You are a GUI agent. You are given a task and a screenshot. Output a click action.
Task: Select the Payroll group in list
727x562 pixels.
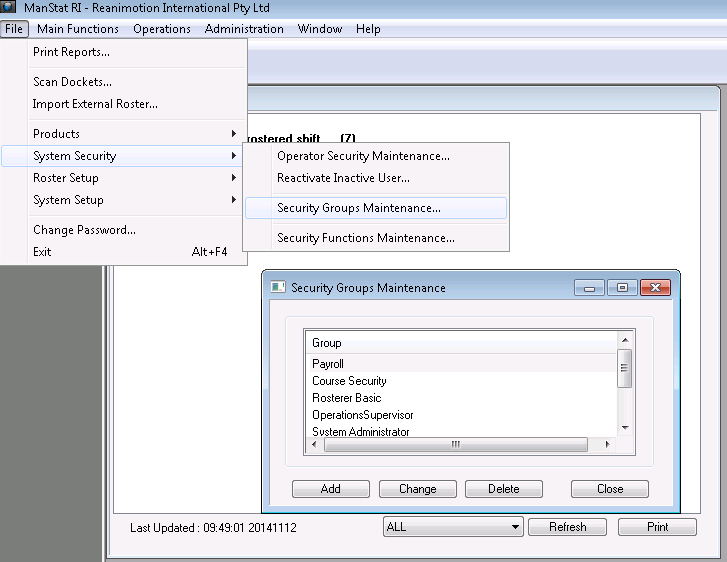coord(328,364)
